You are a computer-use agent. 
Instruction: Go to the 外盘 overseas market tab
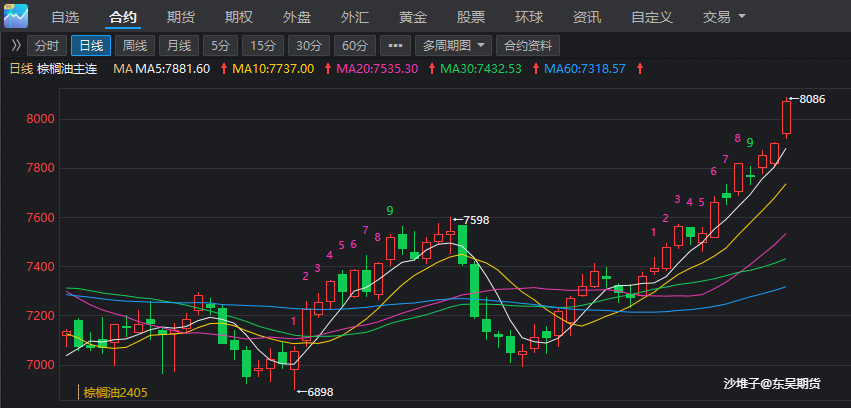(x=297, y=17)
